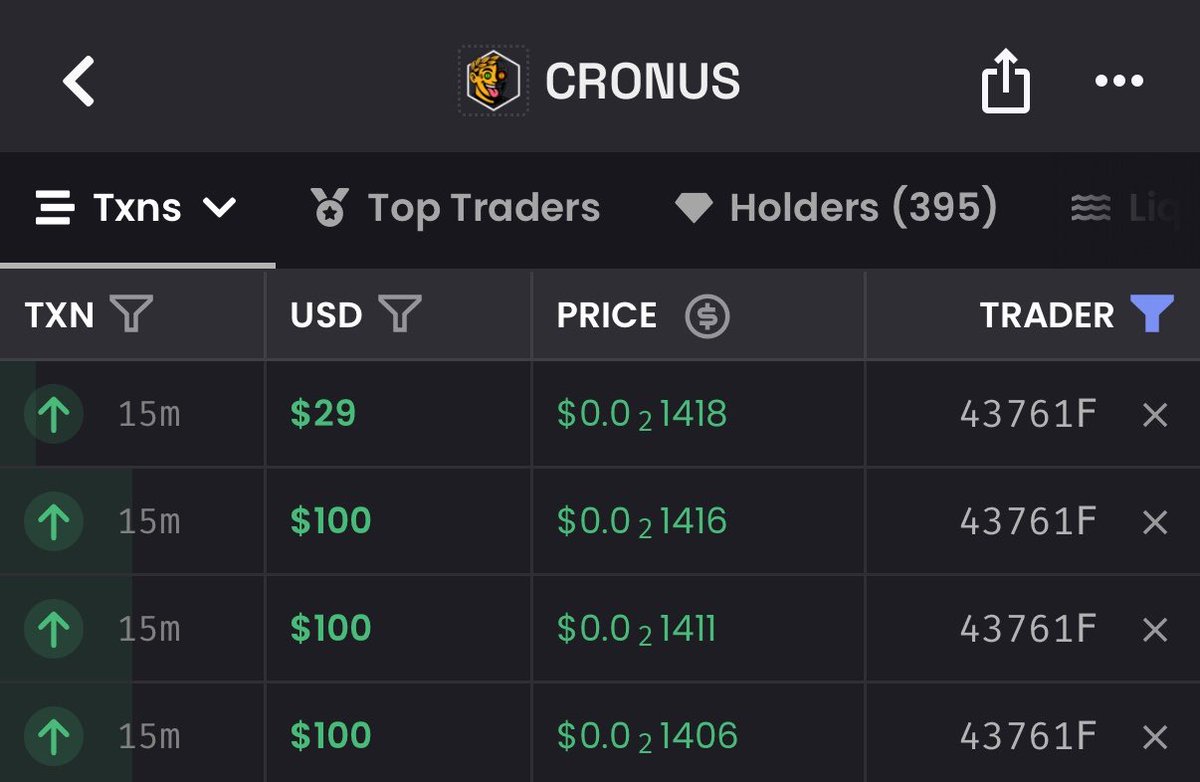
Task: Tap green buy arrow on $0.0₂1411 row
Action: [53, 629]
